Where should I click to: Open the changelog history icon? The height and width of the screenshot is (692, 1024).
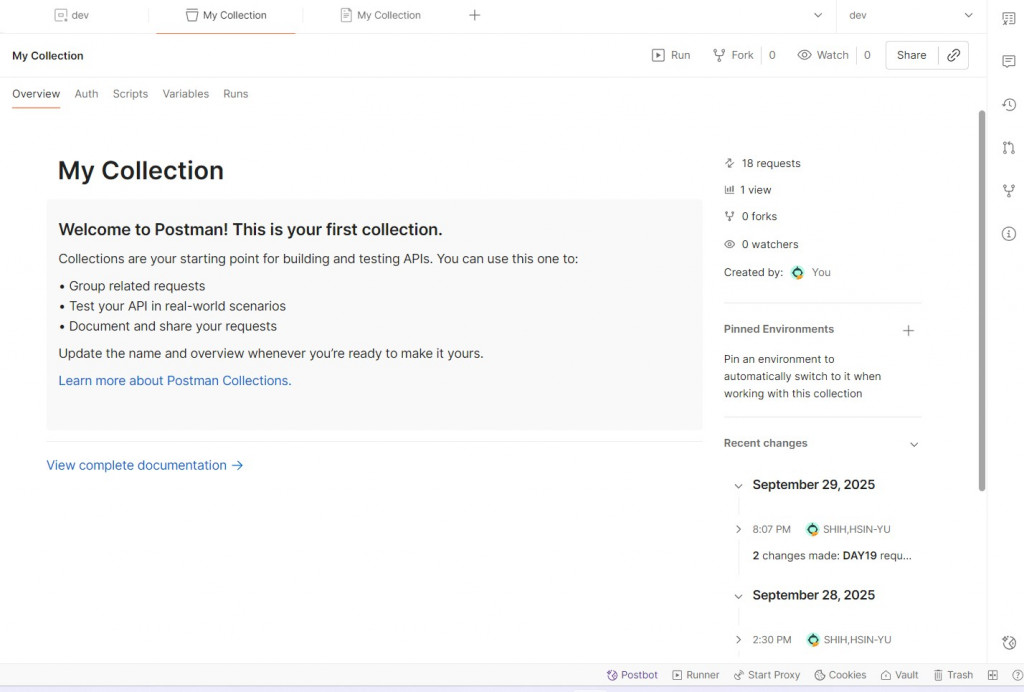pos(1008,105)
